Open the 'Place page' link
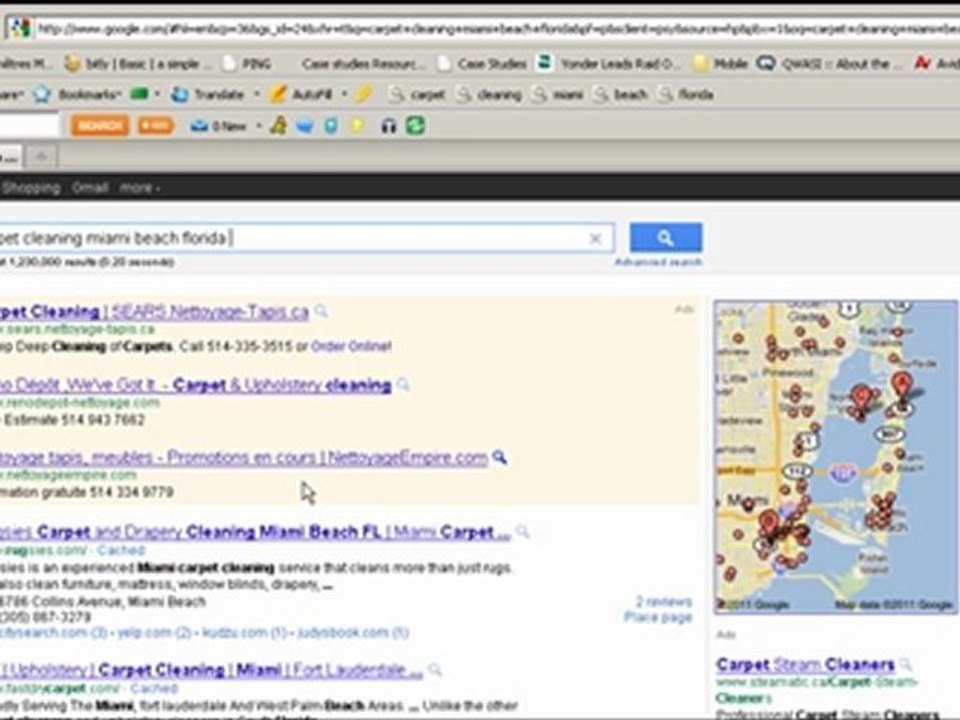 click(x=658, y=617)
